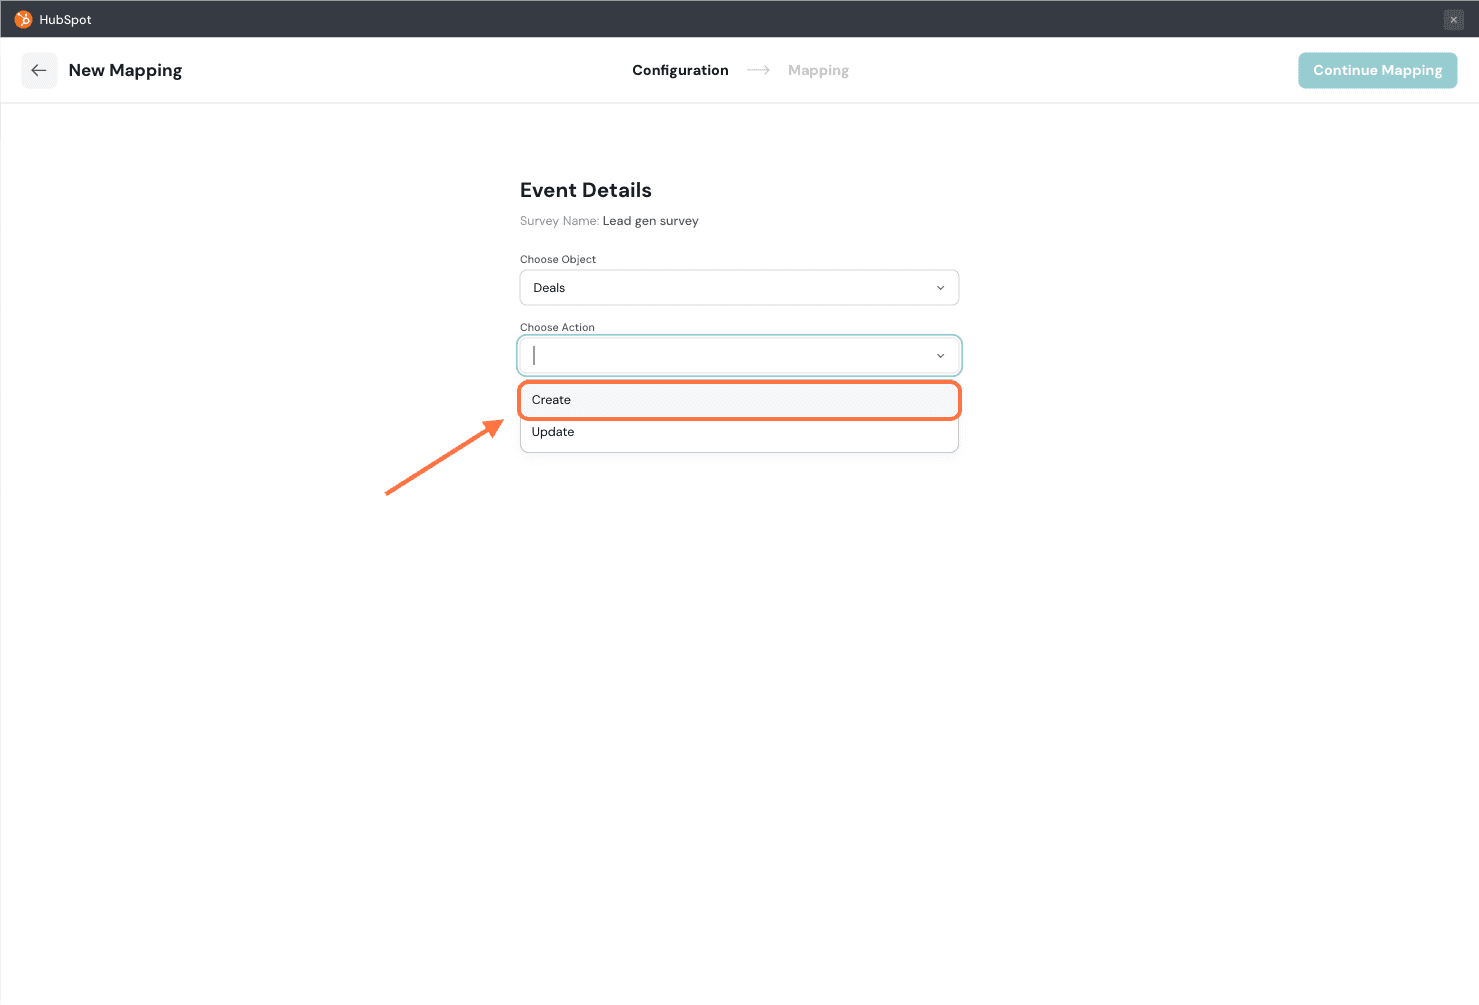
Task: Click the Event Details heading
Action: pyautogui.click(x=585, y=190)
